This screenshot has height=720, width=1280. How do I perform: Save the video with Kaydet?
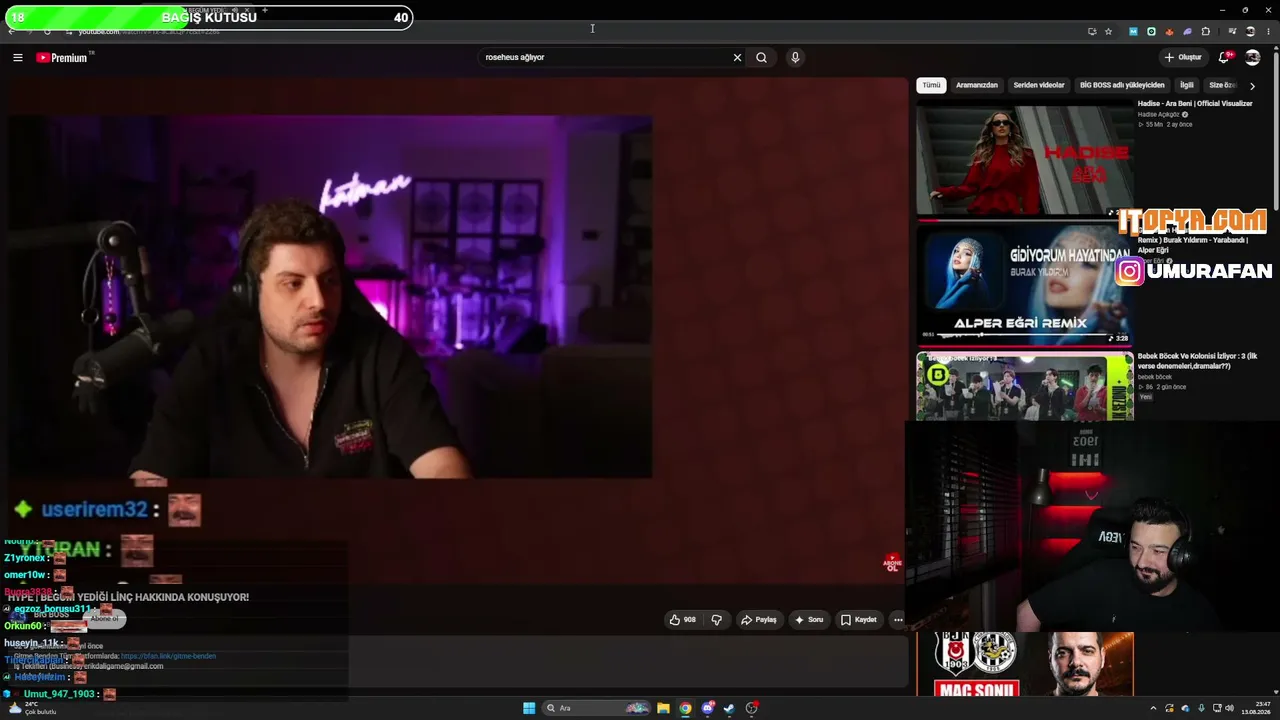pyautogui.click(x=859, y=620)
